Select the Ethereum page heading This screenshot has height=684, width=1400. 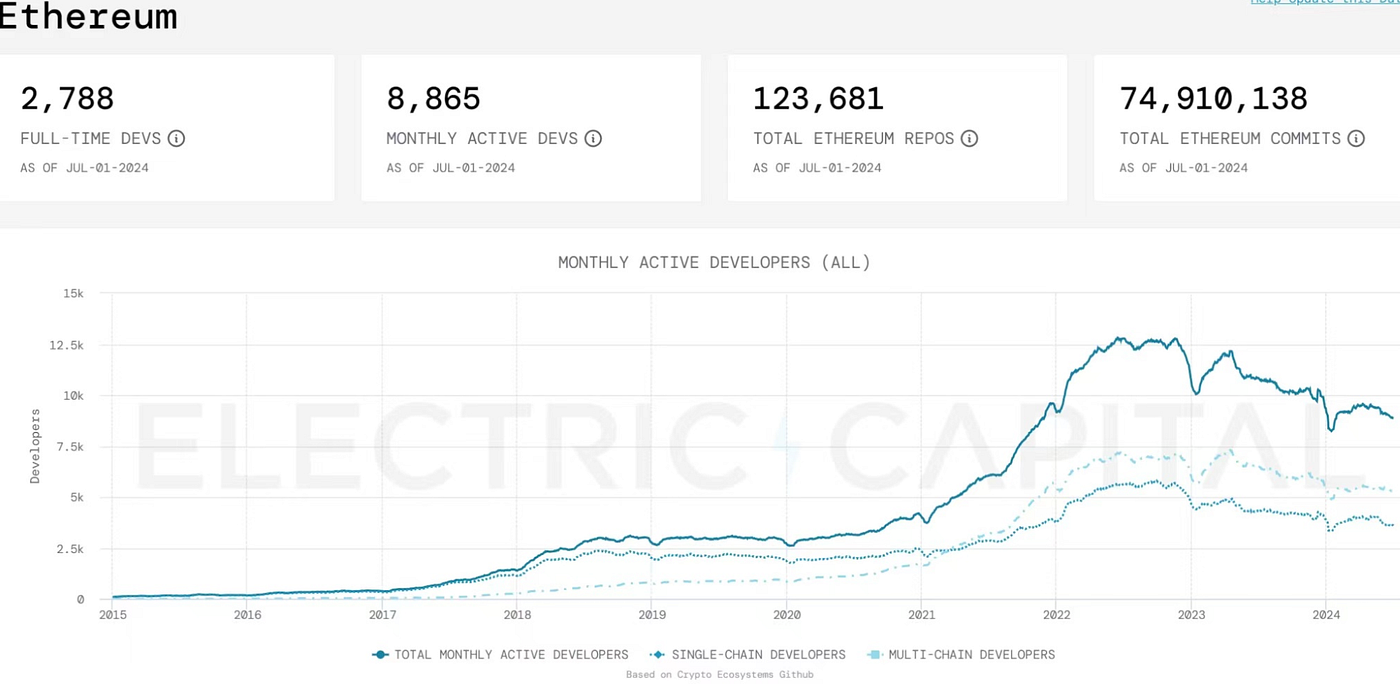(88, 16)
